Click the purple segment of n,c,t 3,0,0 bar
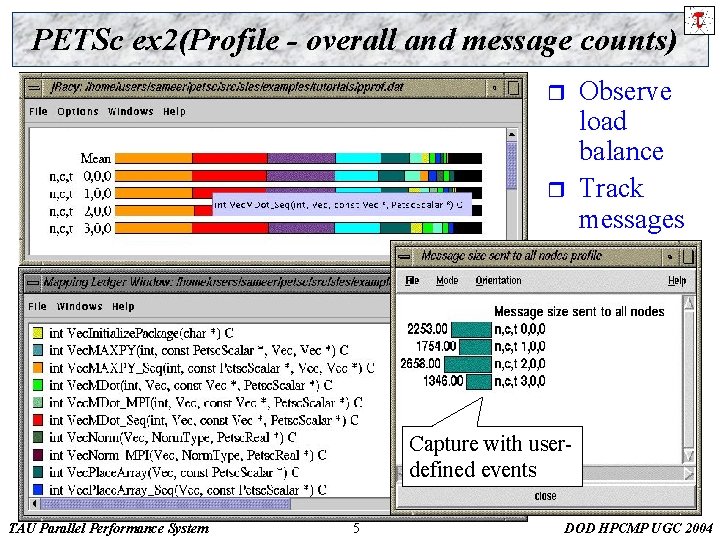Screen dimensions: 720x540 click(302, 228)
